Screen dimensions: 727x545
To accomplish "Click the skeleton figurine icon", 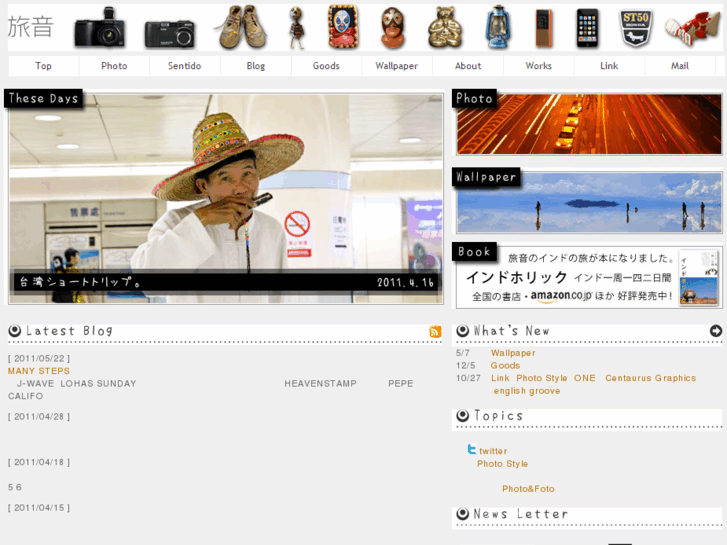I will [x=297, y=28].
